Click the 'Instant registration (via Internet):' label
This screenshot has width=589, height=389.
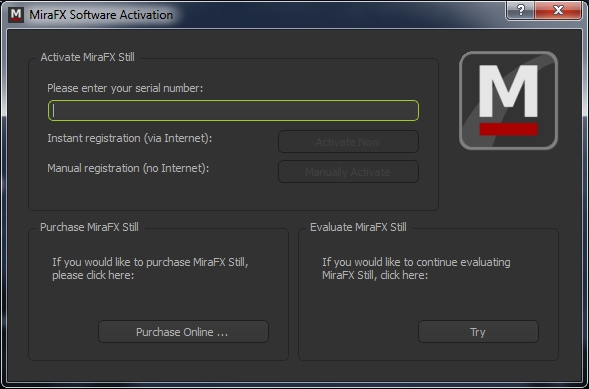(130, 138)
